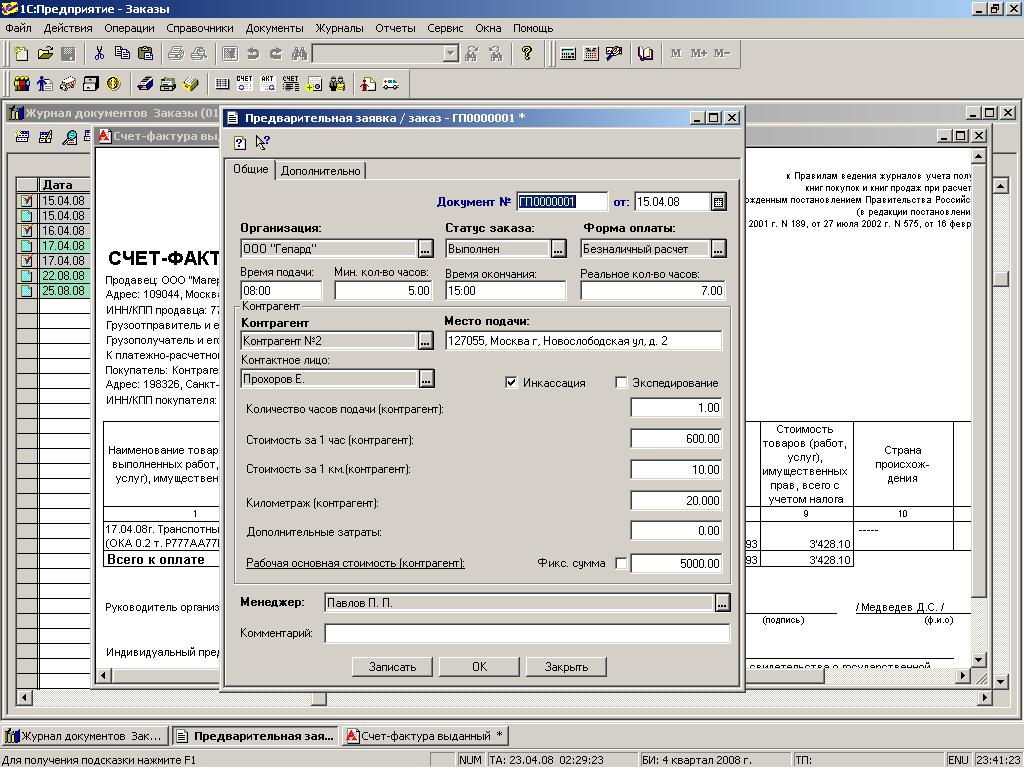Click the yellow question mark help icon

click(x=527, y=53)
